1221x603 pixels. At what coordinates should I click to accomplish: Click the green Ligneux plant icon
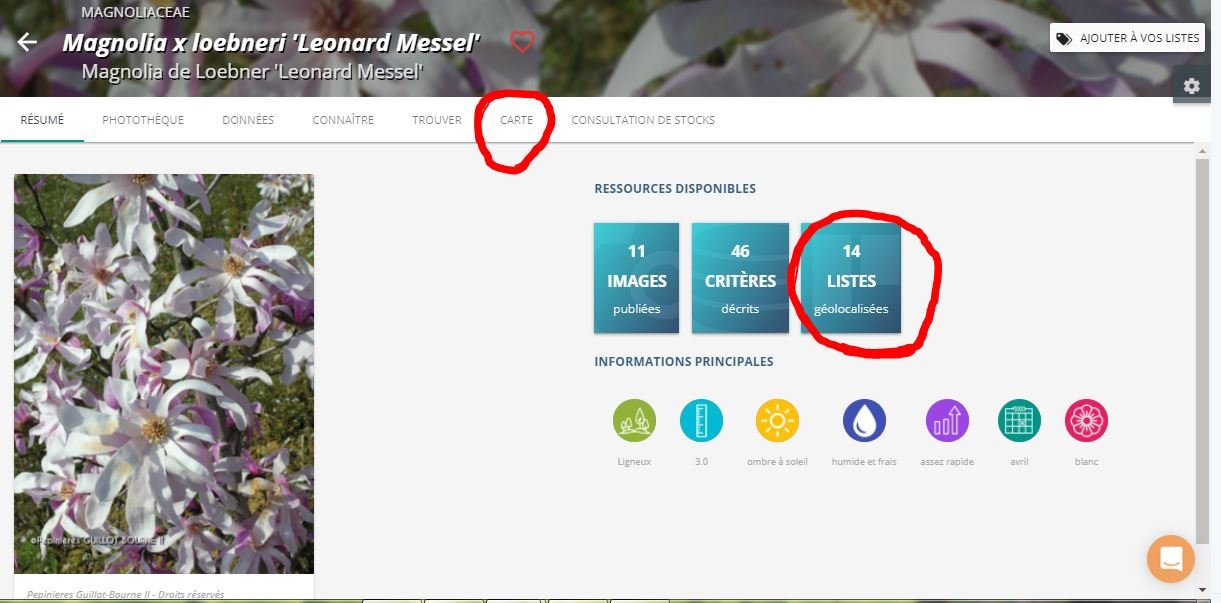(634, 421)
